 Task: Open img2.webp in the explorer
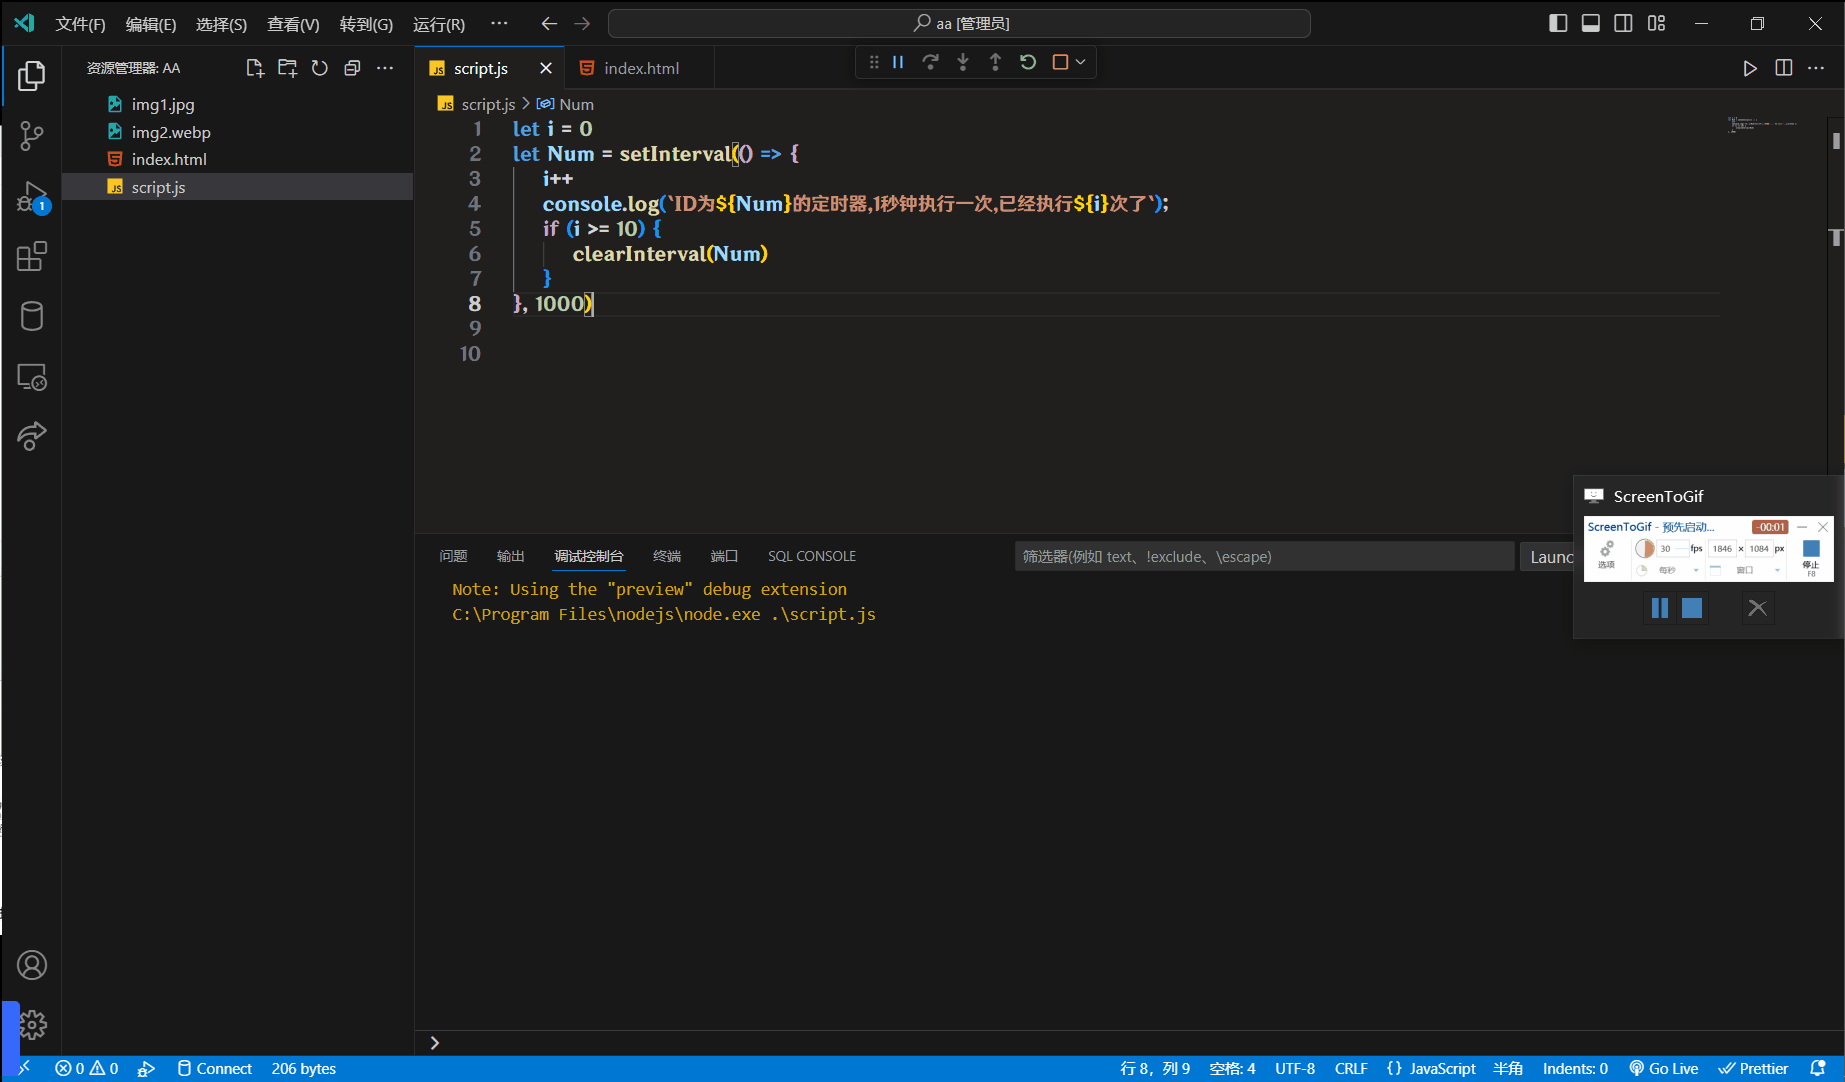tap(238, 132)
